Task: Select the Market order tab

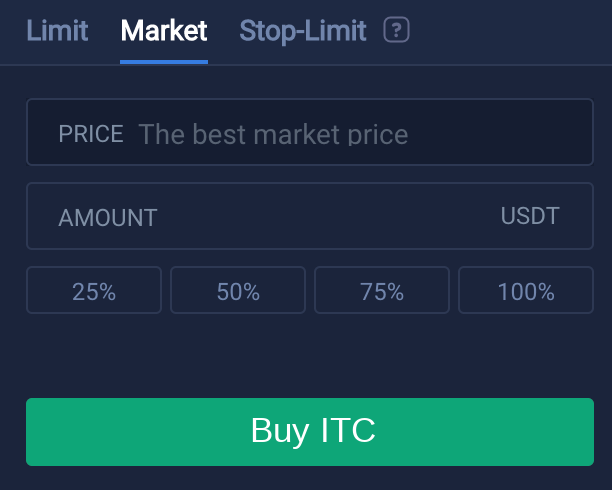Action: pos(164,30)
